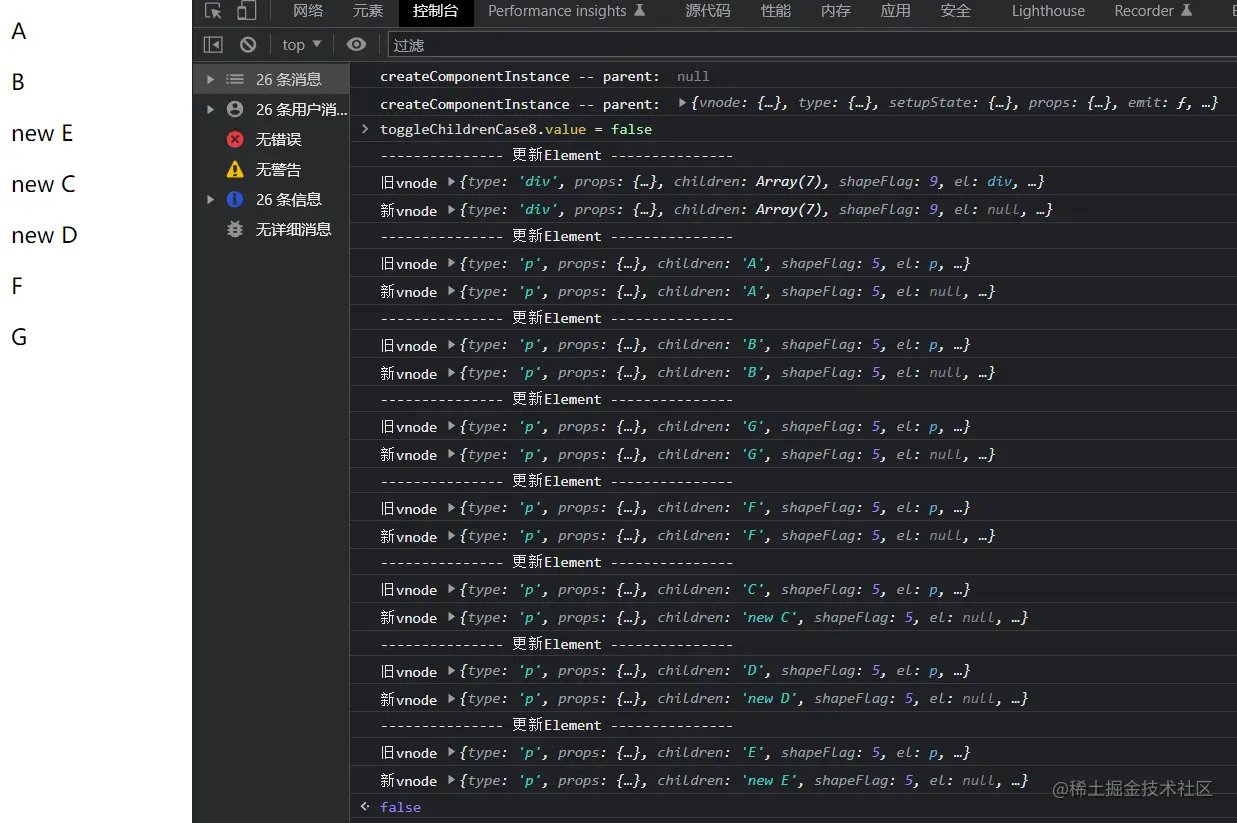The image size is (1237, 823).
Task: Select the 无详细消息 filter row
Action: [x=271, y=229]
